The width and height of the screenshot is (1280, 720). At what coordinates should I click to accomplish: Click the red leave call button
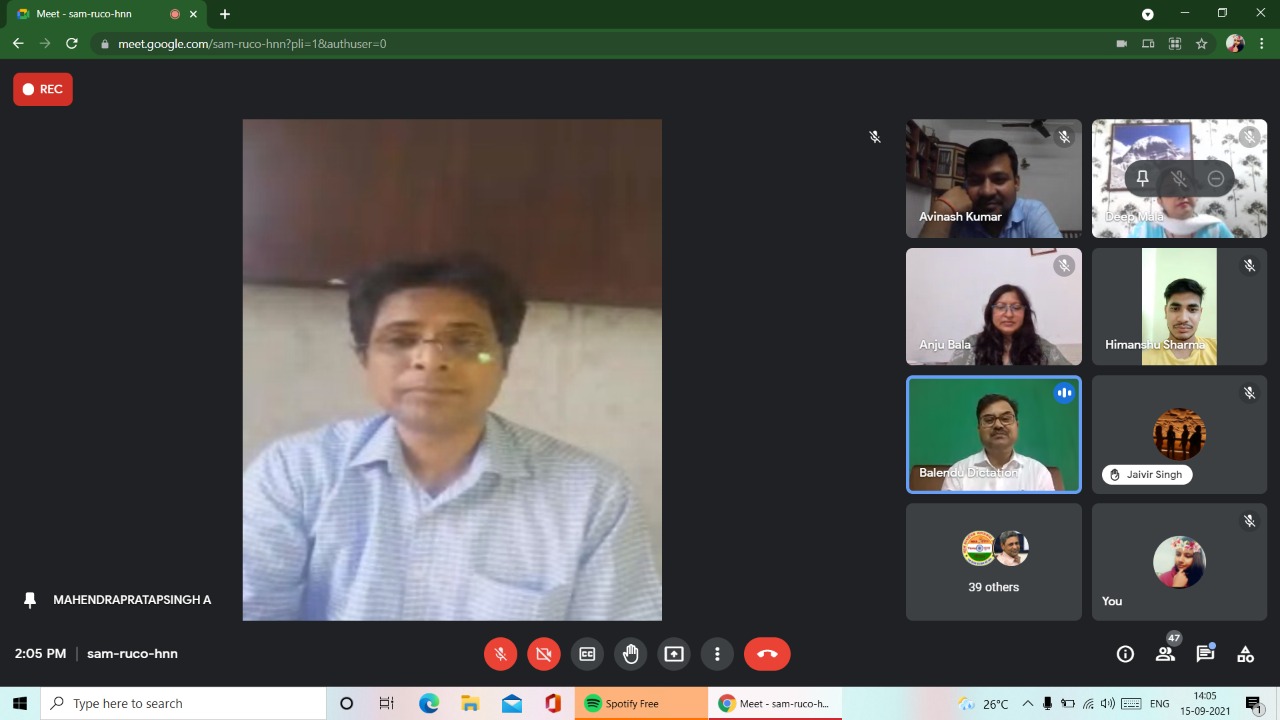pyautogui.click(x=767, y=654)
